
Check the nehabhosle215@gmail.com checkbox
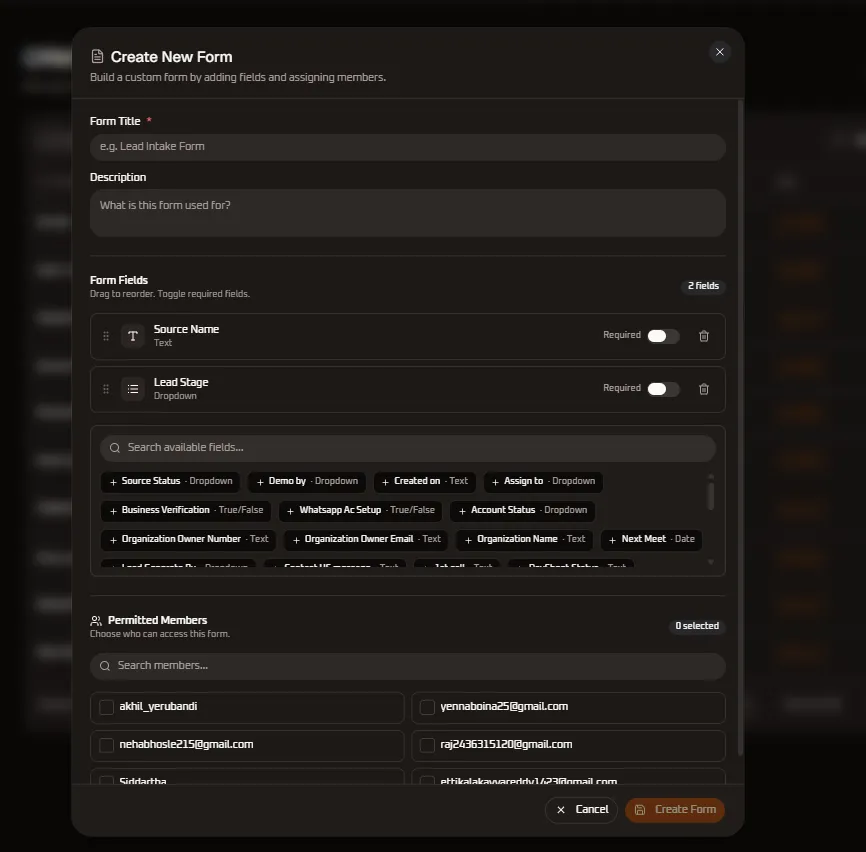pyautogui.click(x=106, y=745)
